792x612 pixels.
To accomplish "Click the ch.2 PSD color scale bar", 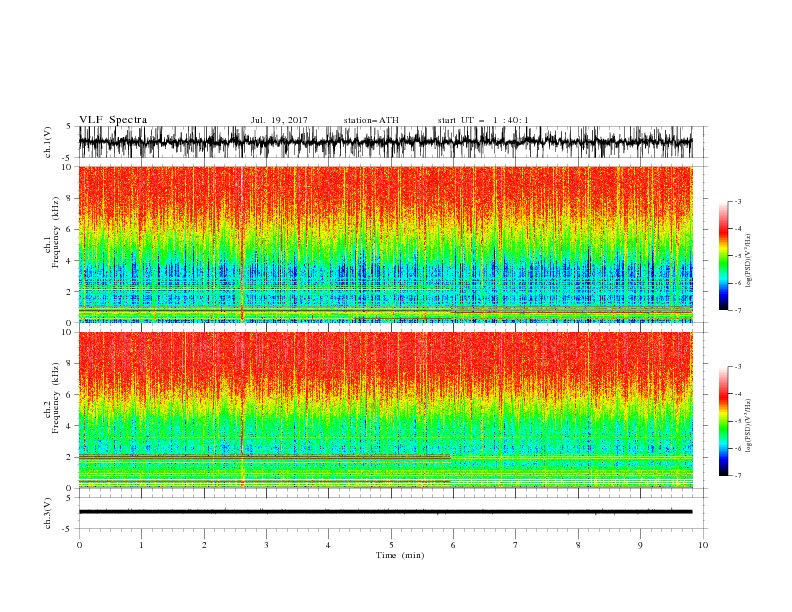I will 723,421.
